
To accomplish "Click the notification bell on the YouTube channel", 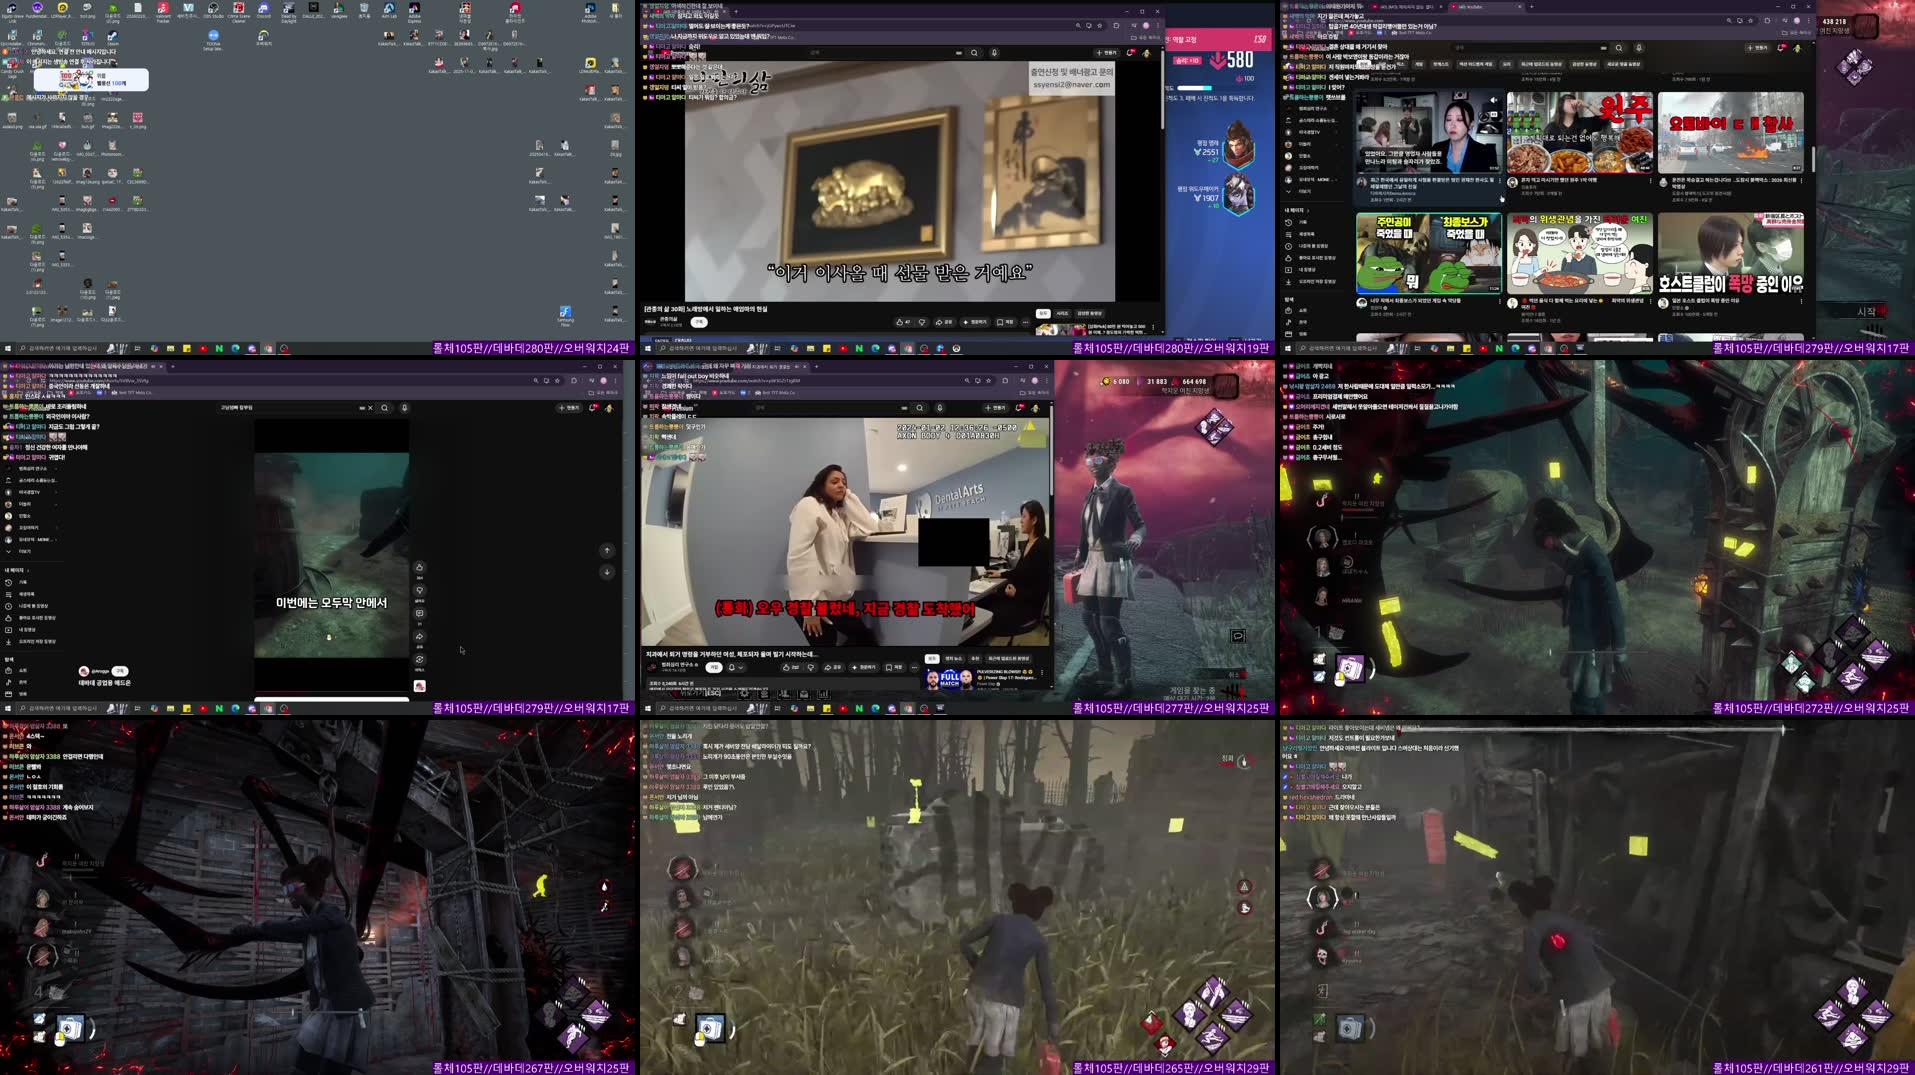I will (x=731, y=667).
